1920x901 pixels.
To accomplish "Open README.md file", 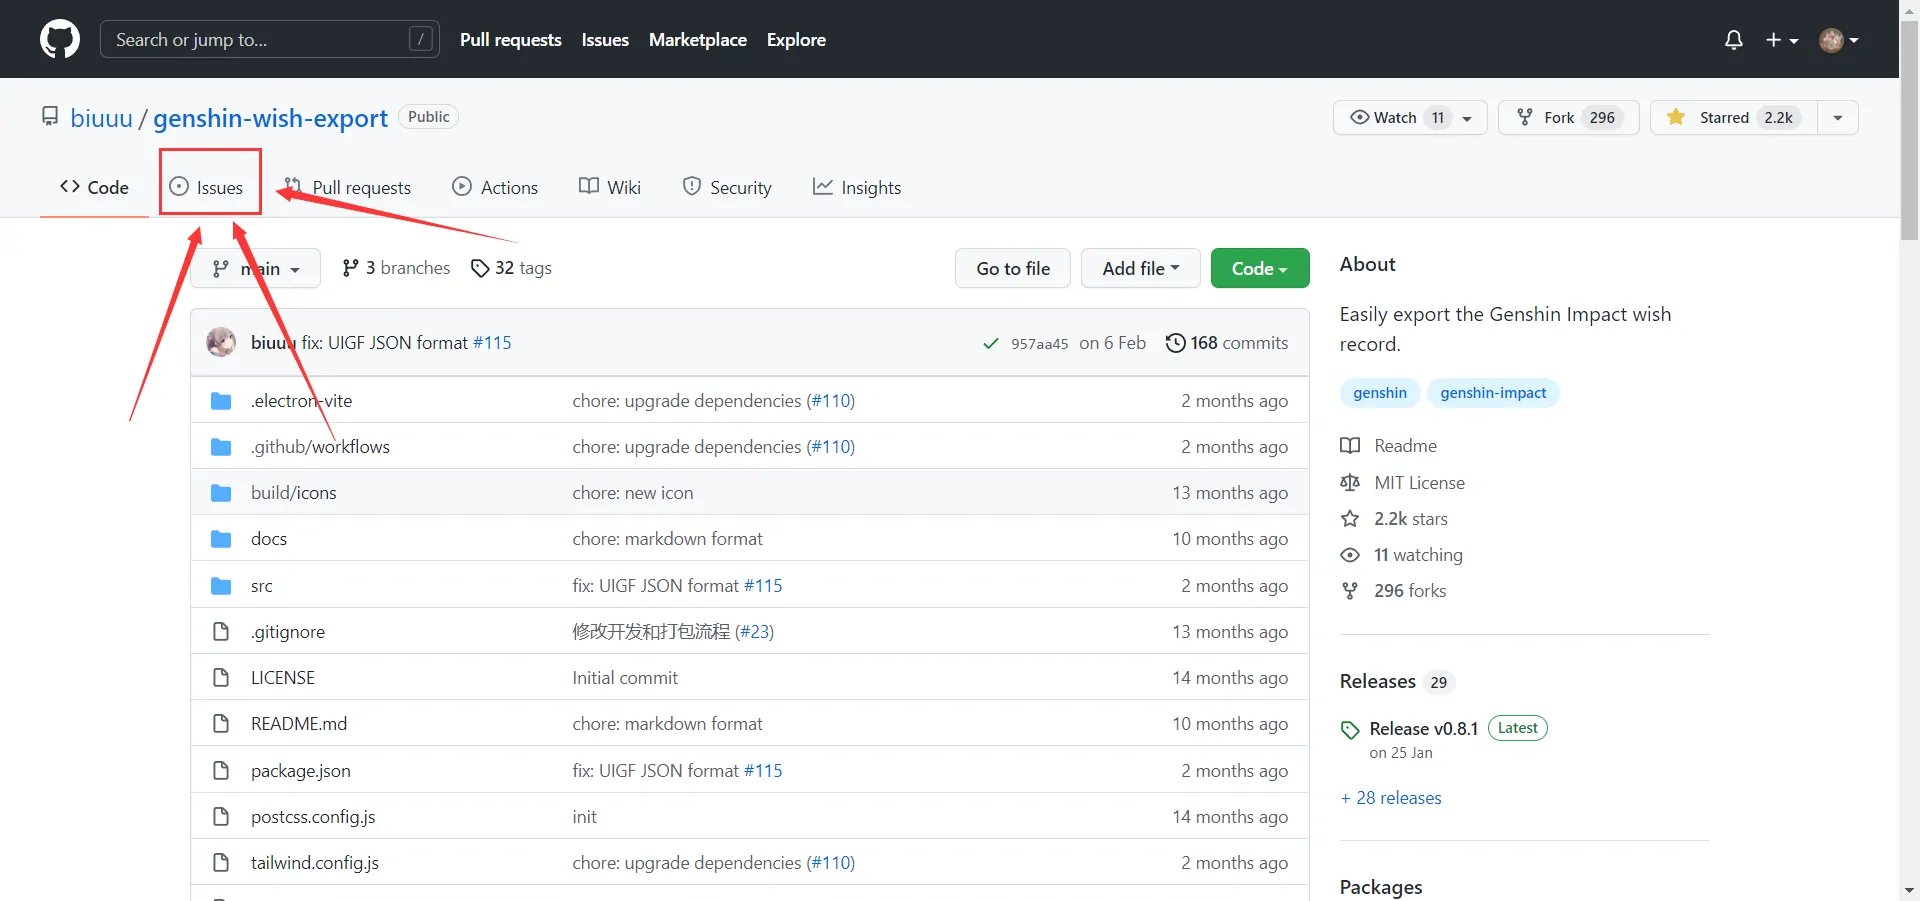I will (299, 723).
